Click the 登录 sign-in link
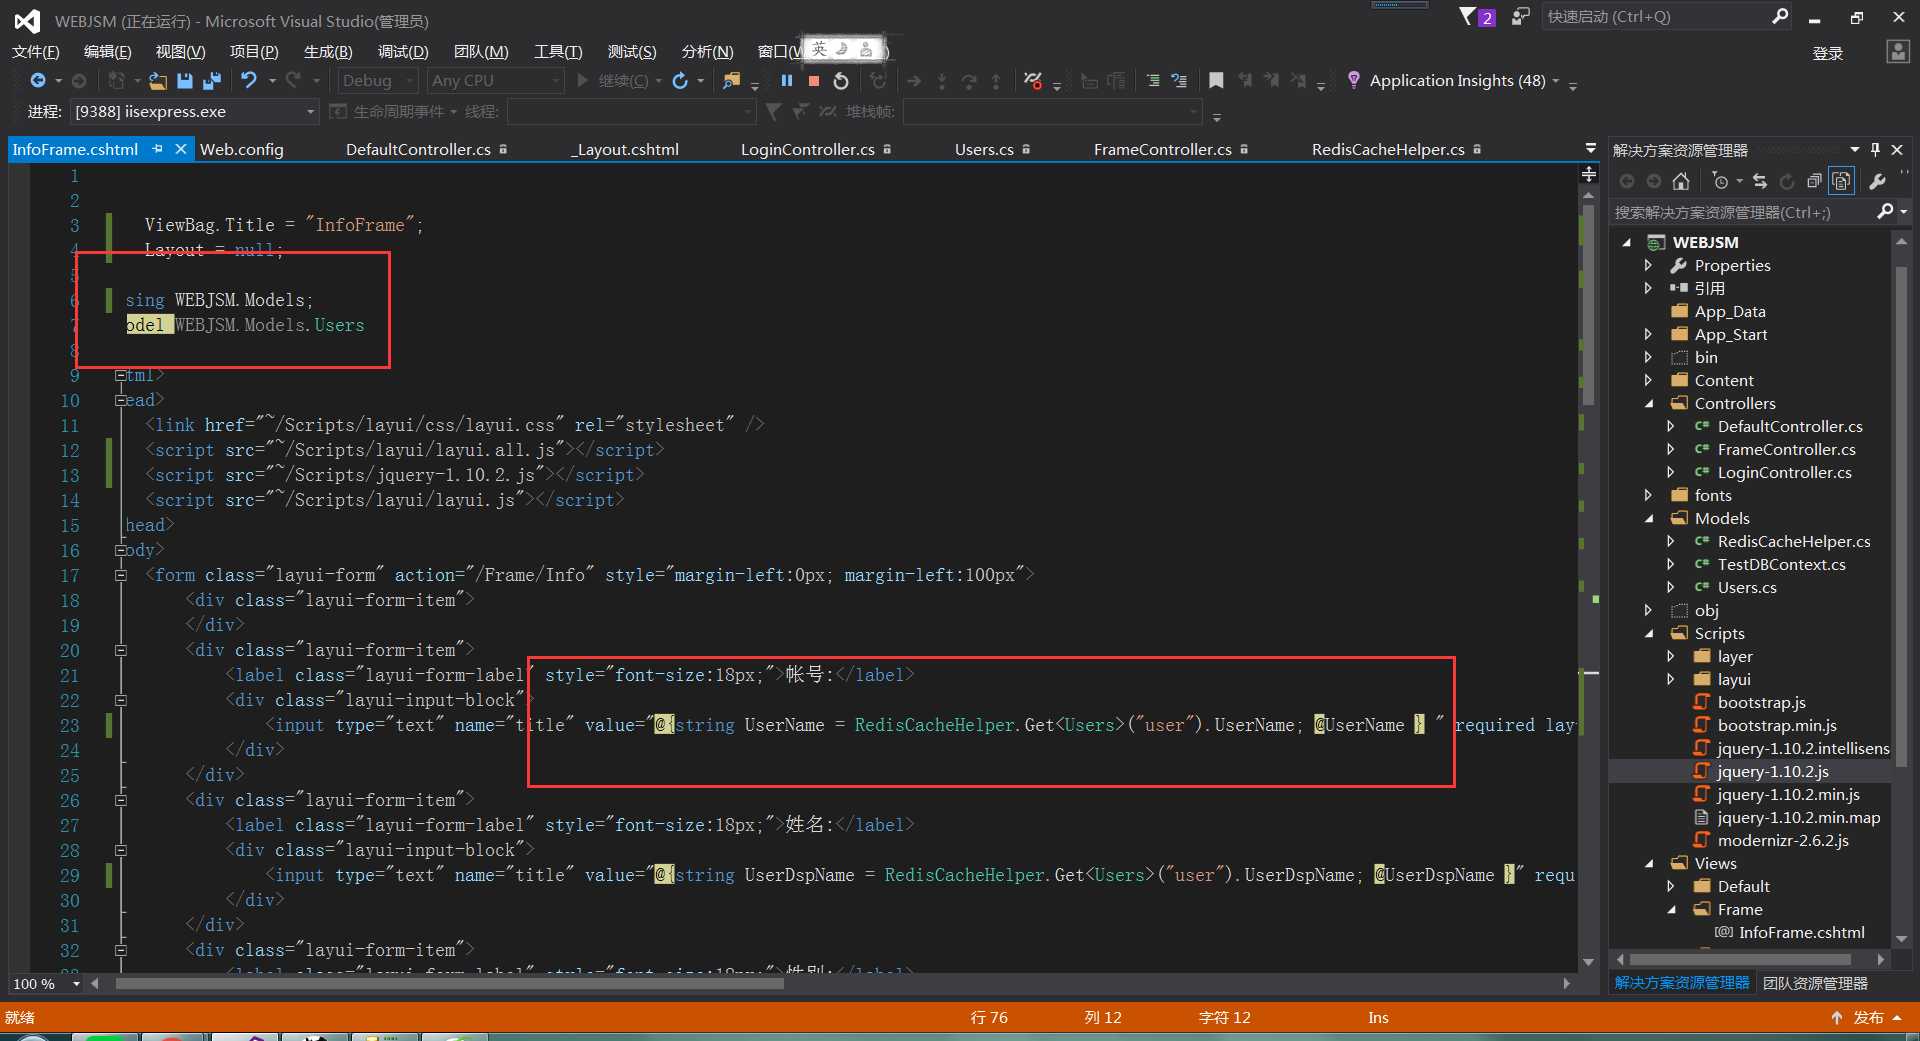This screenshot has width=1920, height=1041. click(x=1827, y=53)
